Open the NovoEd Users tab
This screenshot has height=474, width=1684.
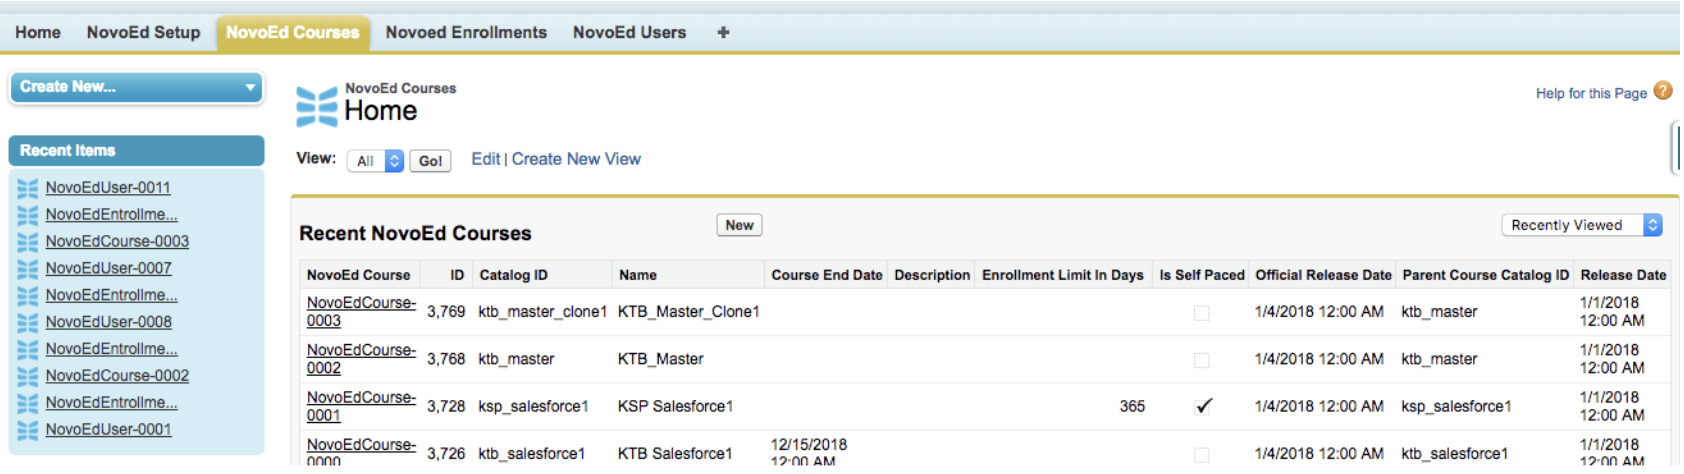(629, 32)
